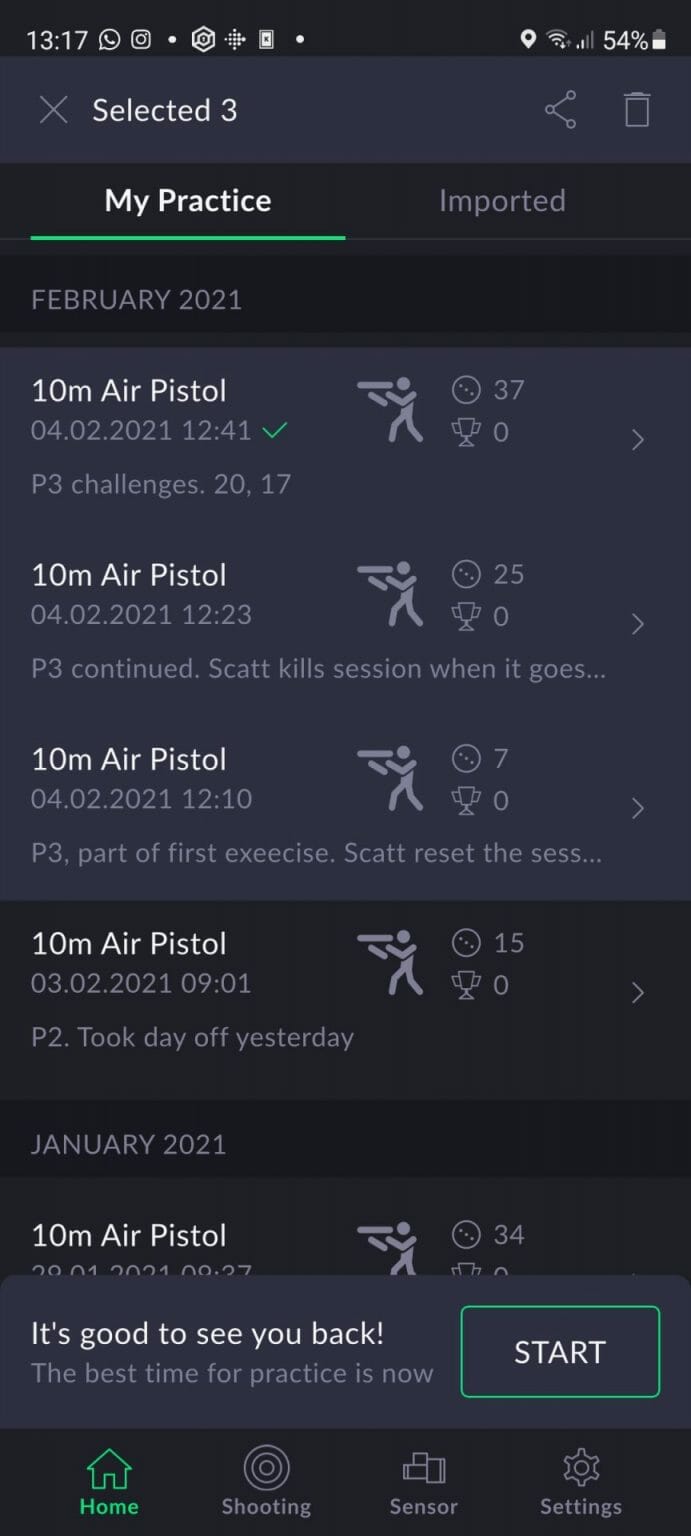
Task: Tap shooter icon on 12:41 session
Action: (x=391, y=410)
